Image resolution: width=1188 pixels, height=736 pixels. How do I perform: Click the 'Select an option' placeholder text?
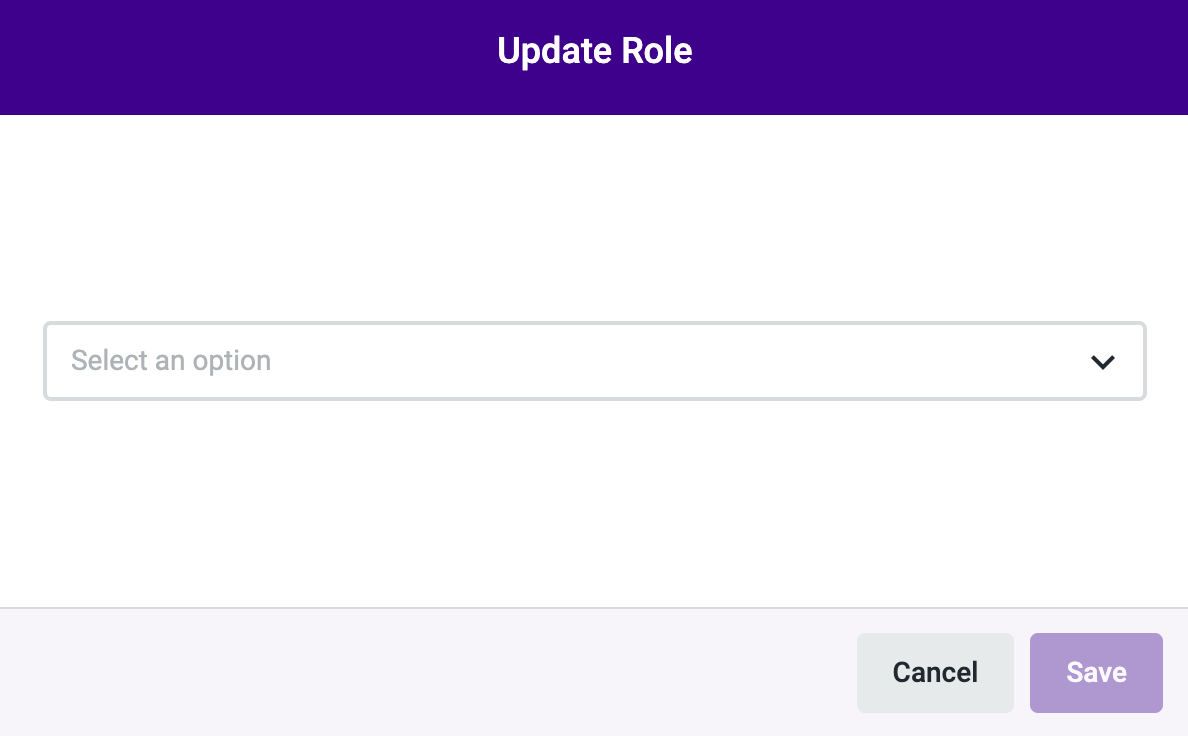click(x=170, y=361)
